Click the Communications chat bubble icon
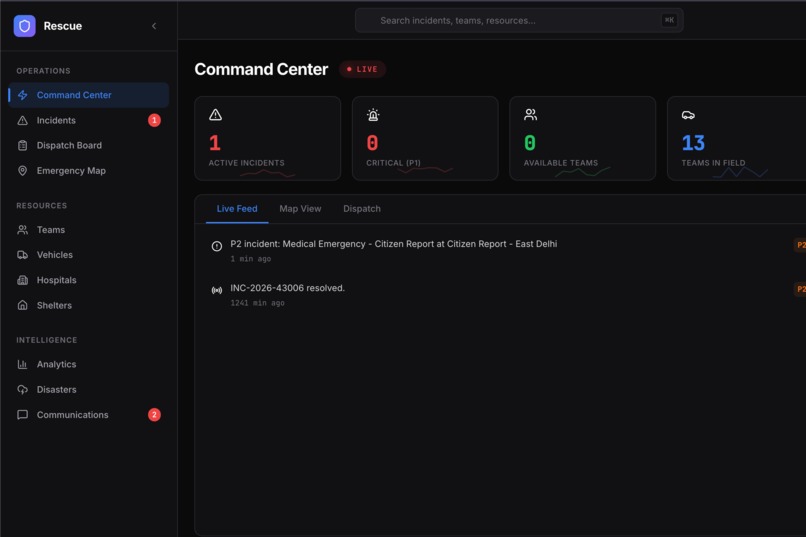 [23, 415]
